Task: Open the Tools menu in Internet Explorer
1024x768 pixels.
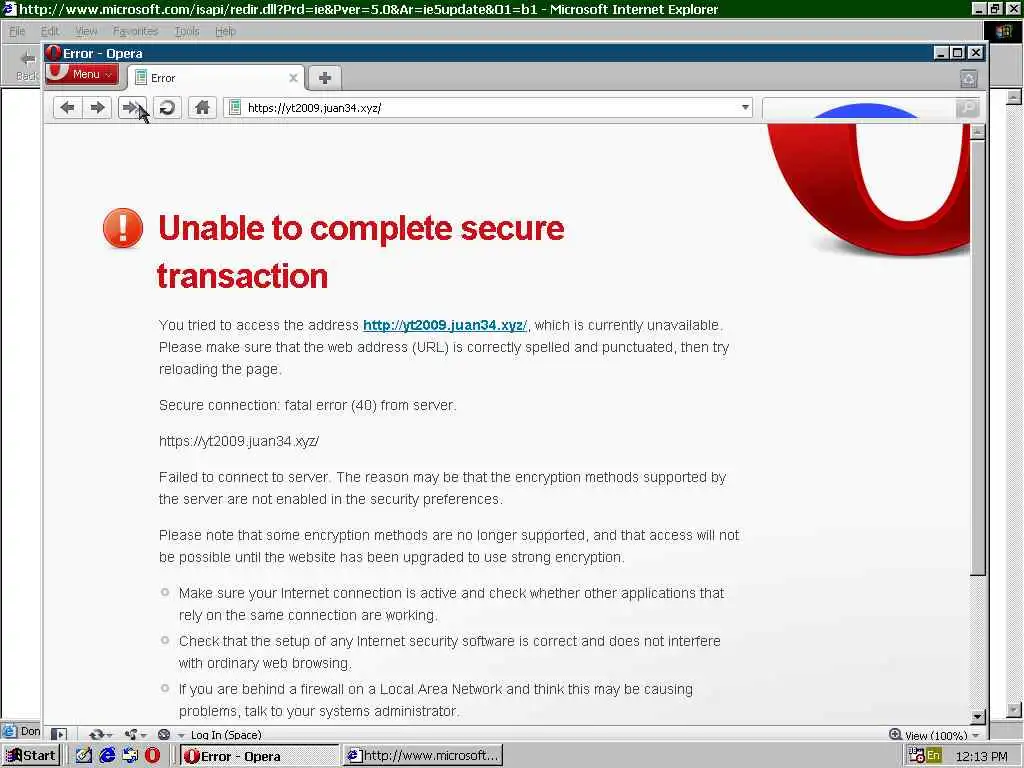Action: [x=187, y=31]
